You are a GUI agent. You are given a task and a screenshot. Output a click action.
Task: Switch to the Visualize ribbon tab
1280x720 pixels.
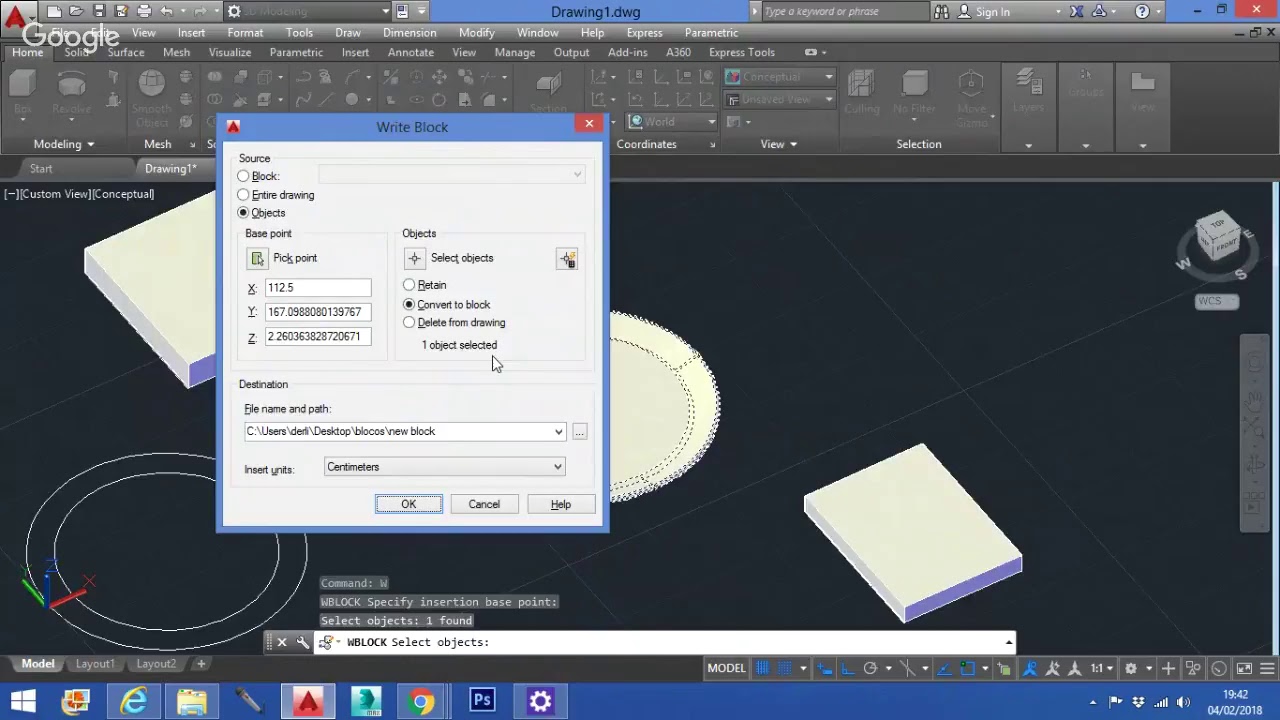[x=229, y=52]
